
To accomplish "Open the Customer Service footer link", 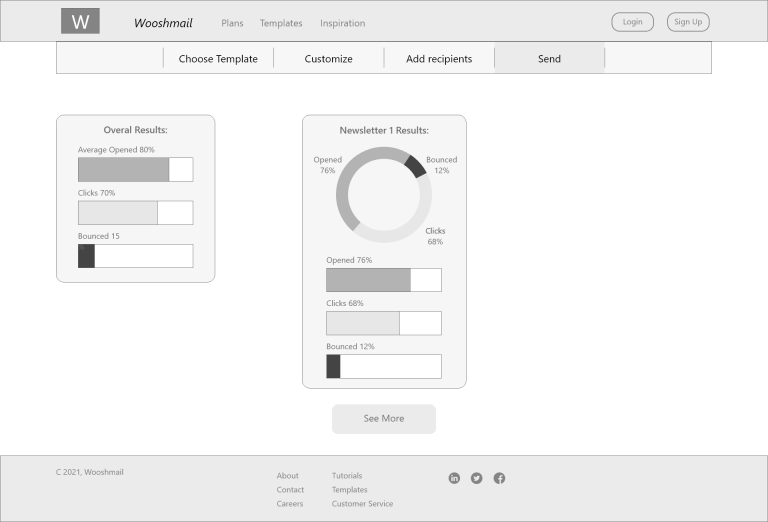I will tap(362, 504).
